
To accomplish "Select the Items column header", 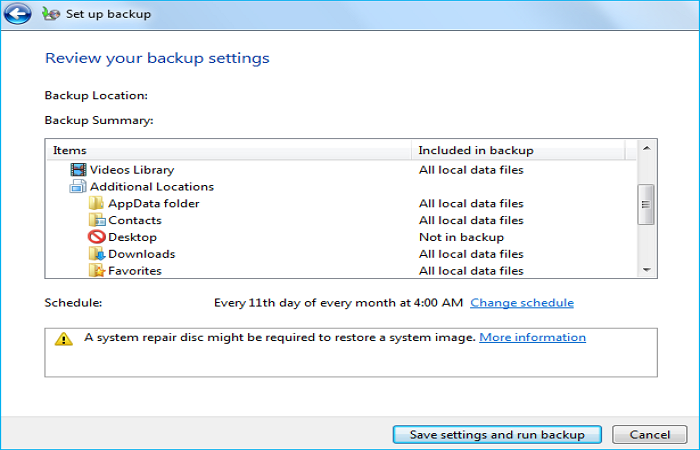I will tap(229, 150).
